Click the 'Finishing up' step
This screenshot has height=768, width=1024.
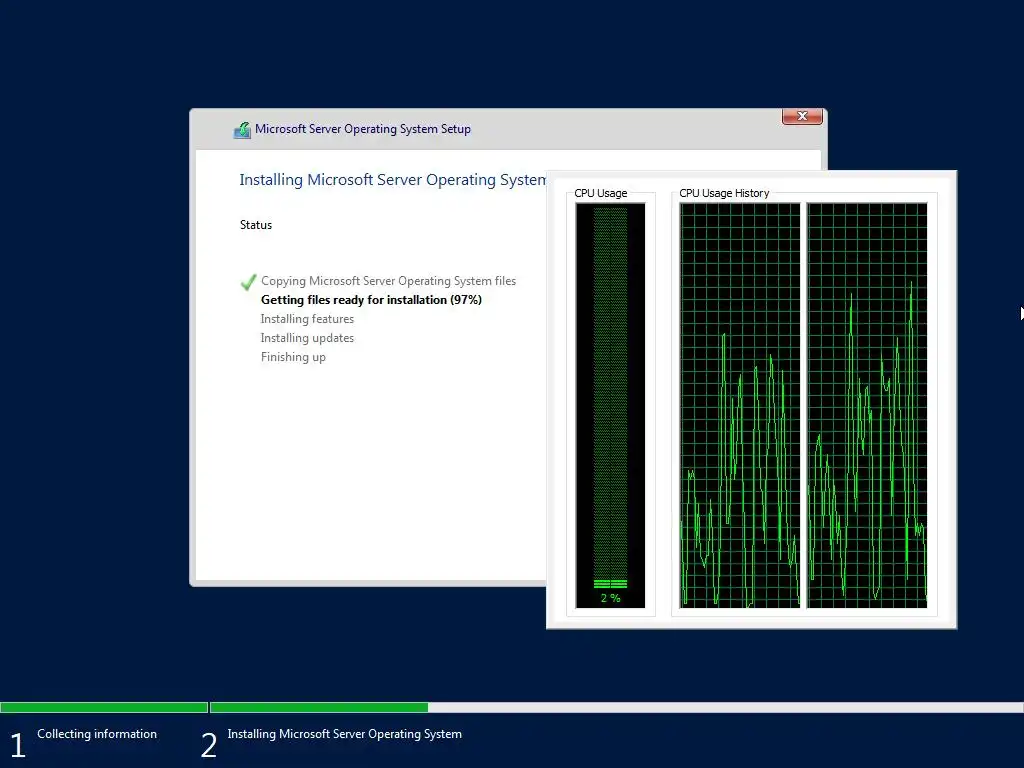293,357
